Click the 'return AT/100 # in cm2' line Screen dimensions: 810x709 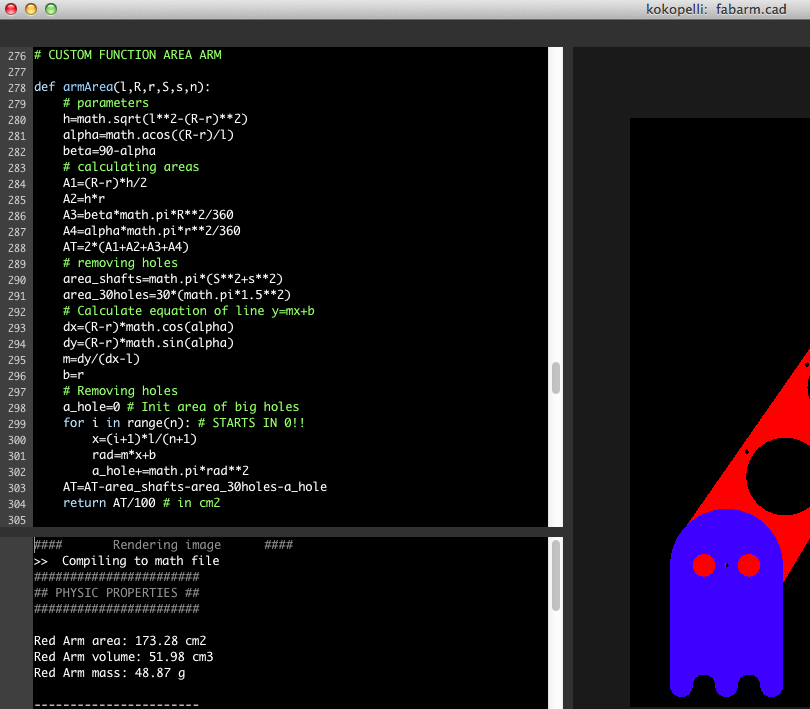point(142,503)
